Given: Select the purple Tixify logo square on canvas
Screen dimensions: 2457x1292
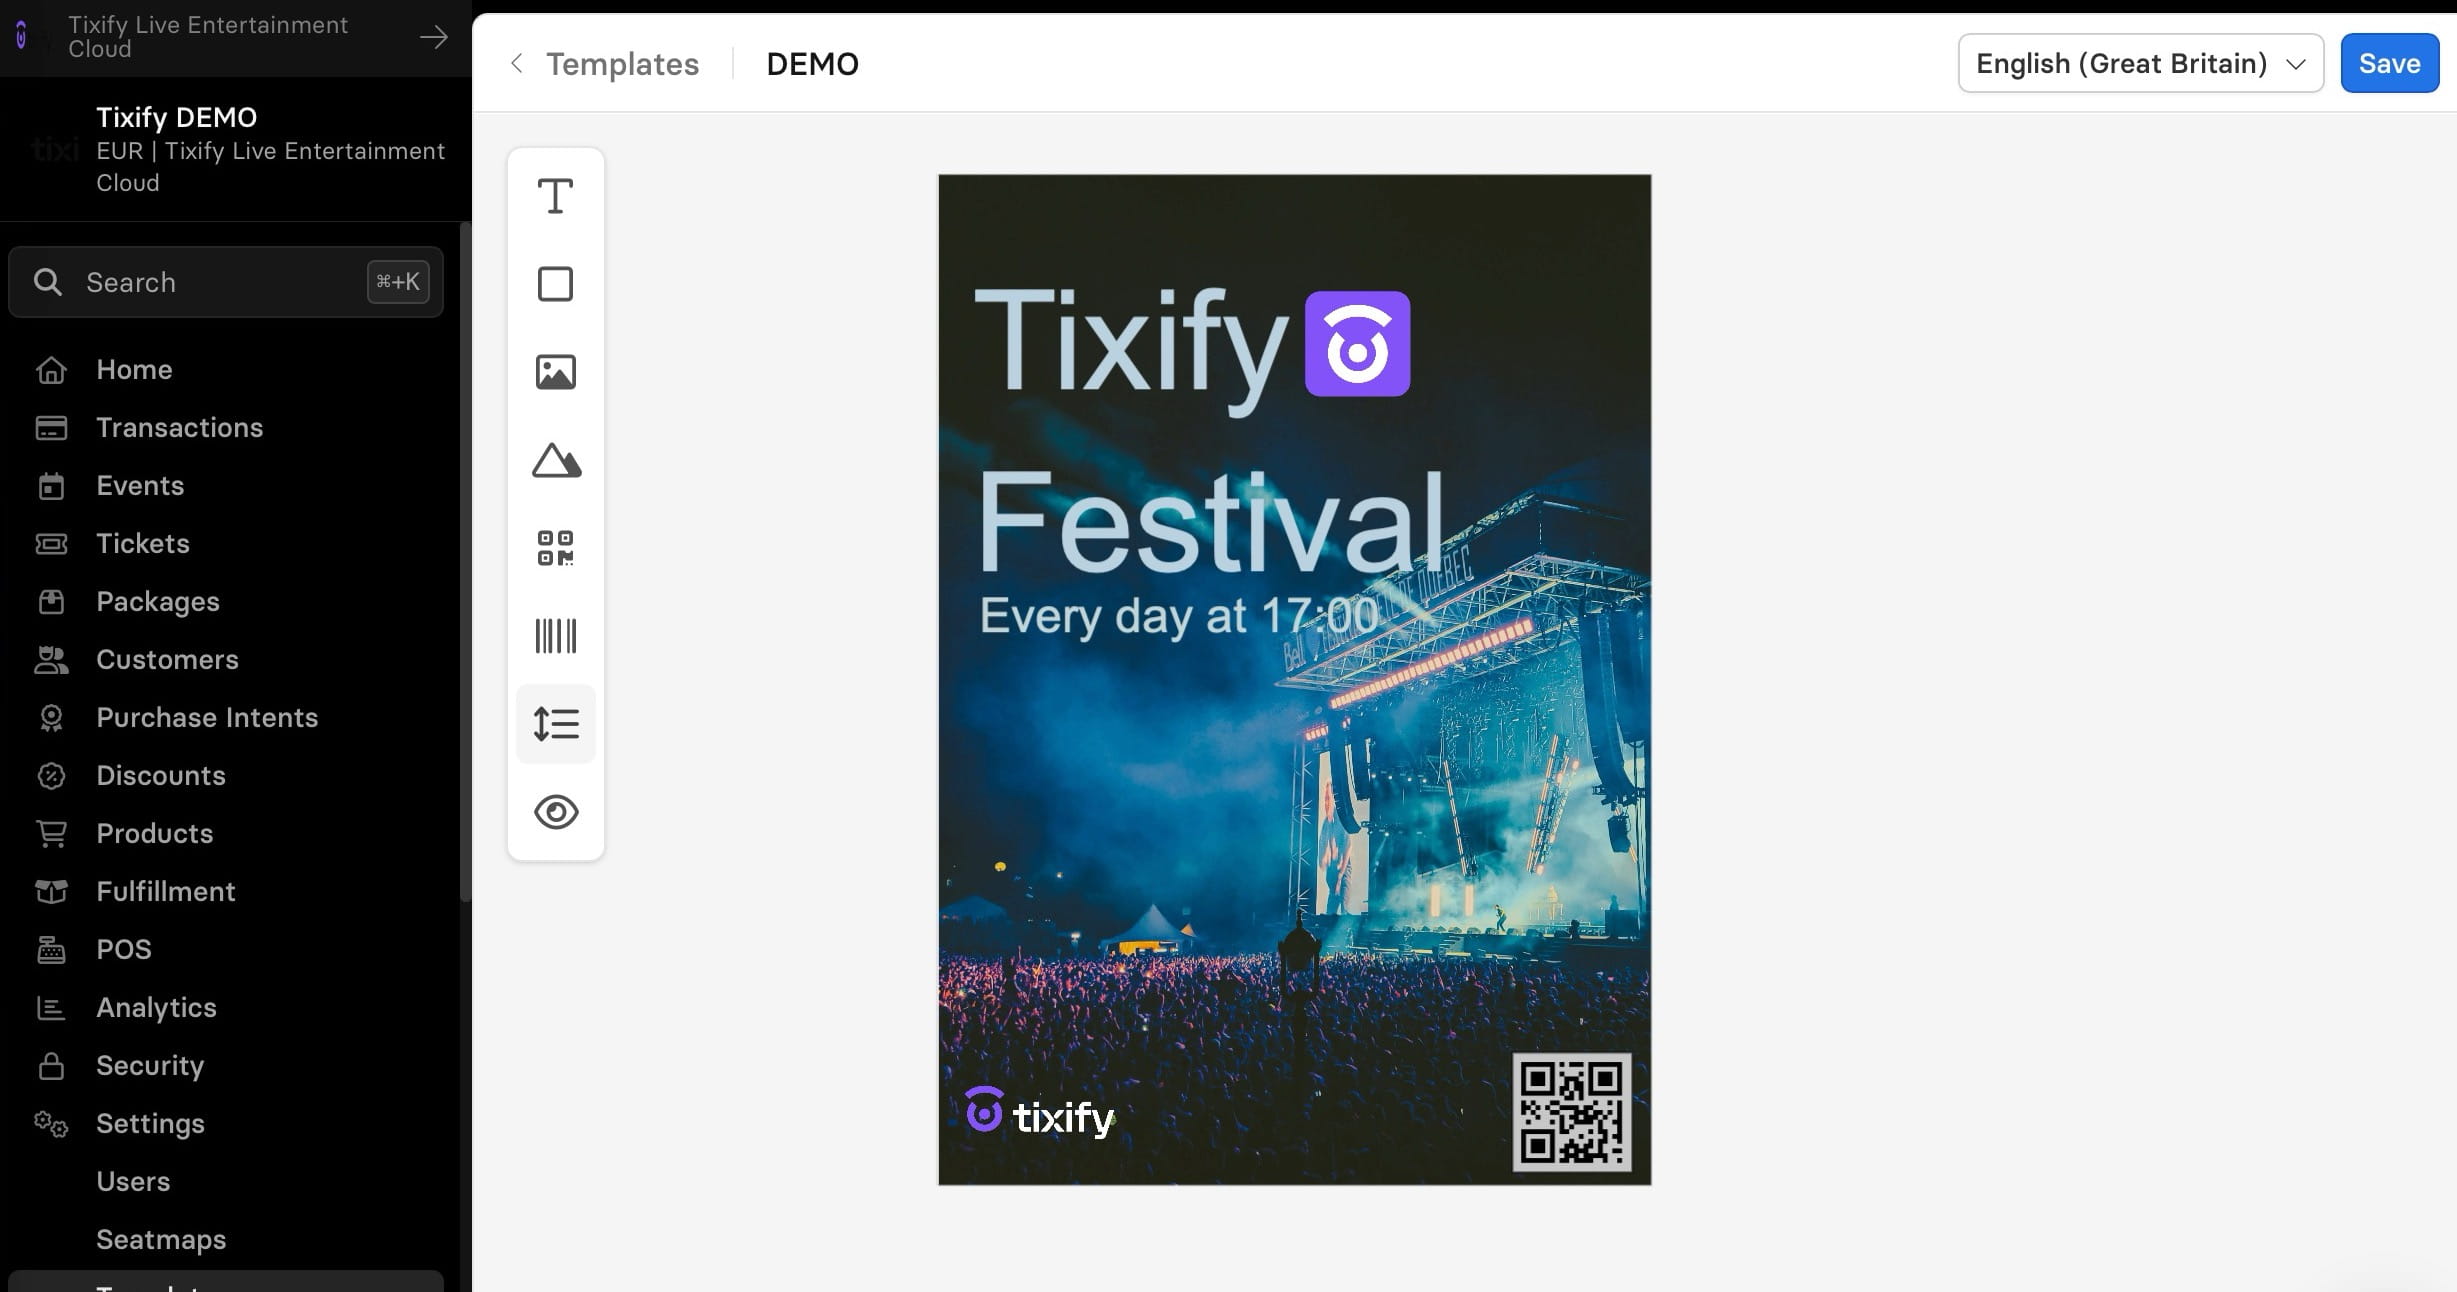Looking at the screenshot, I should click(1357, 344).
